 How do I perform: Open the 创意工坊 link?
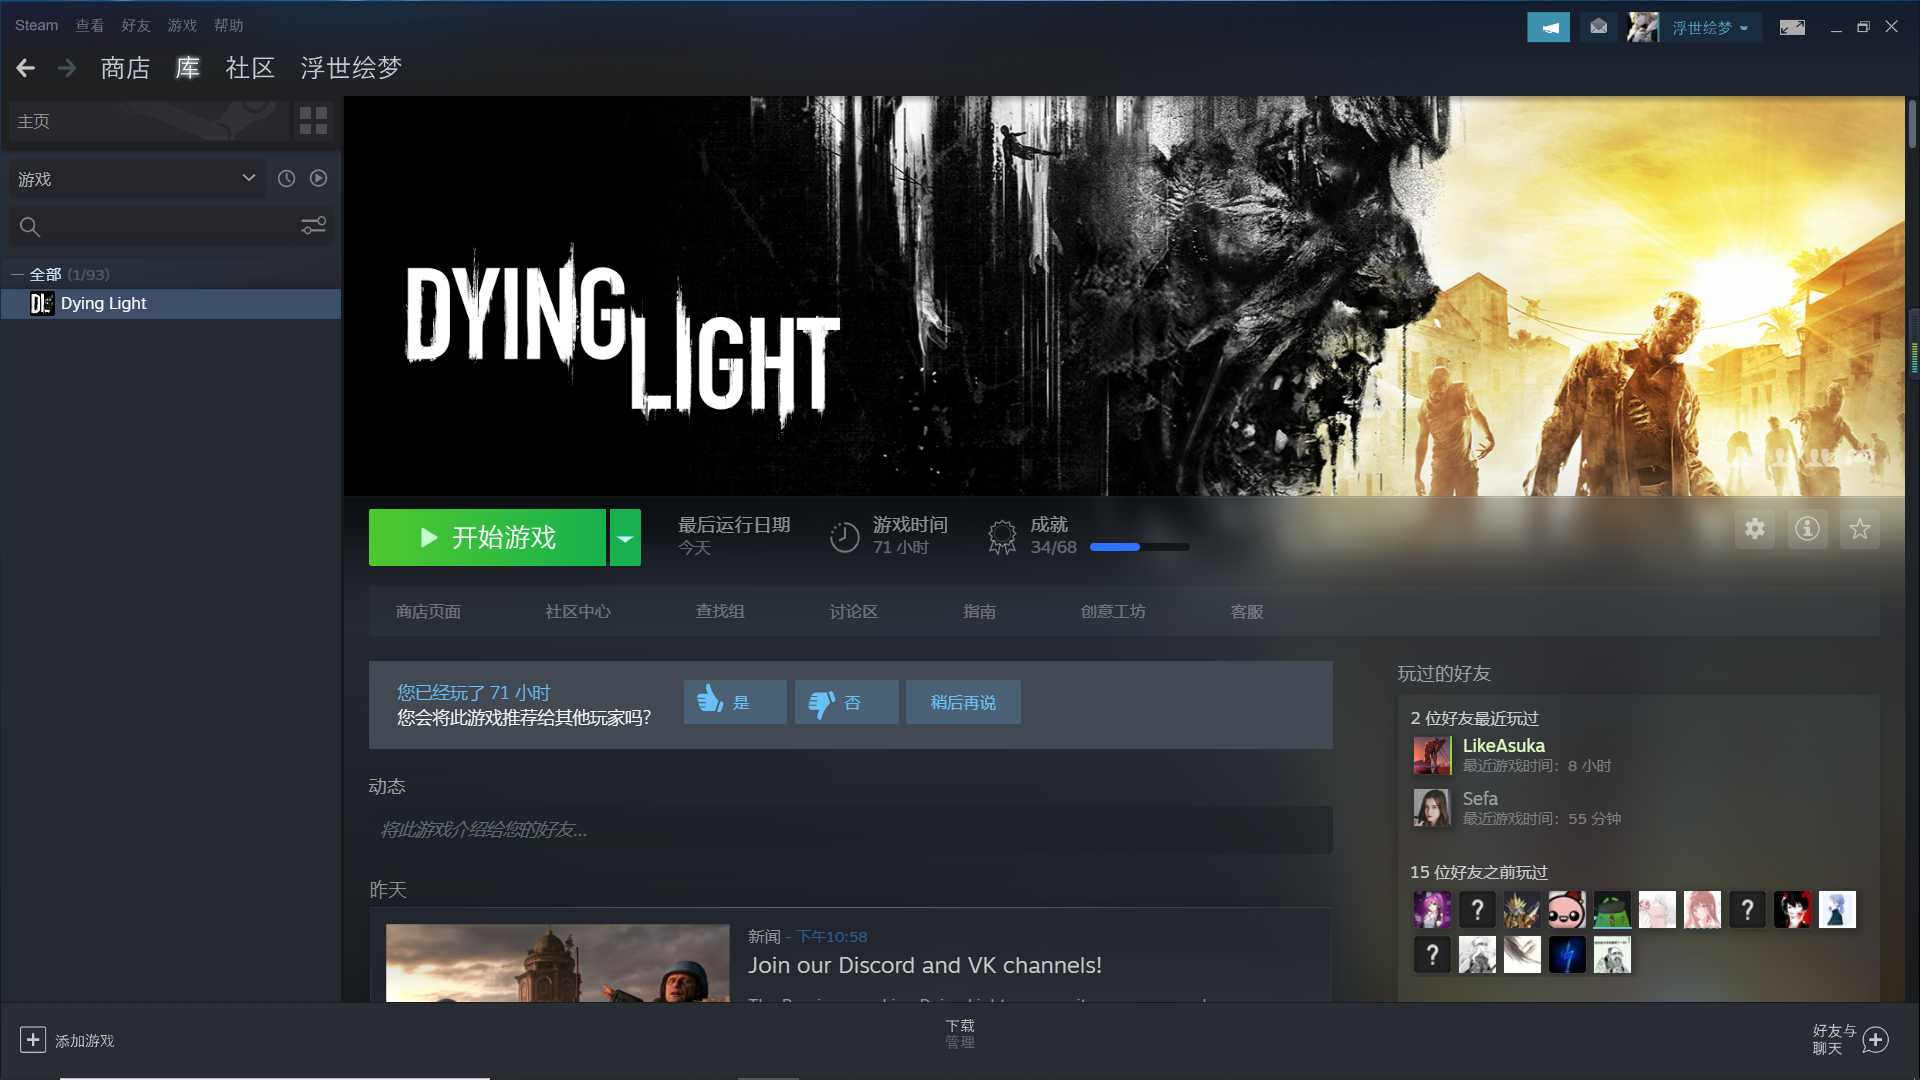point(1113,611)
